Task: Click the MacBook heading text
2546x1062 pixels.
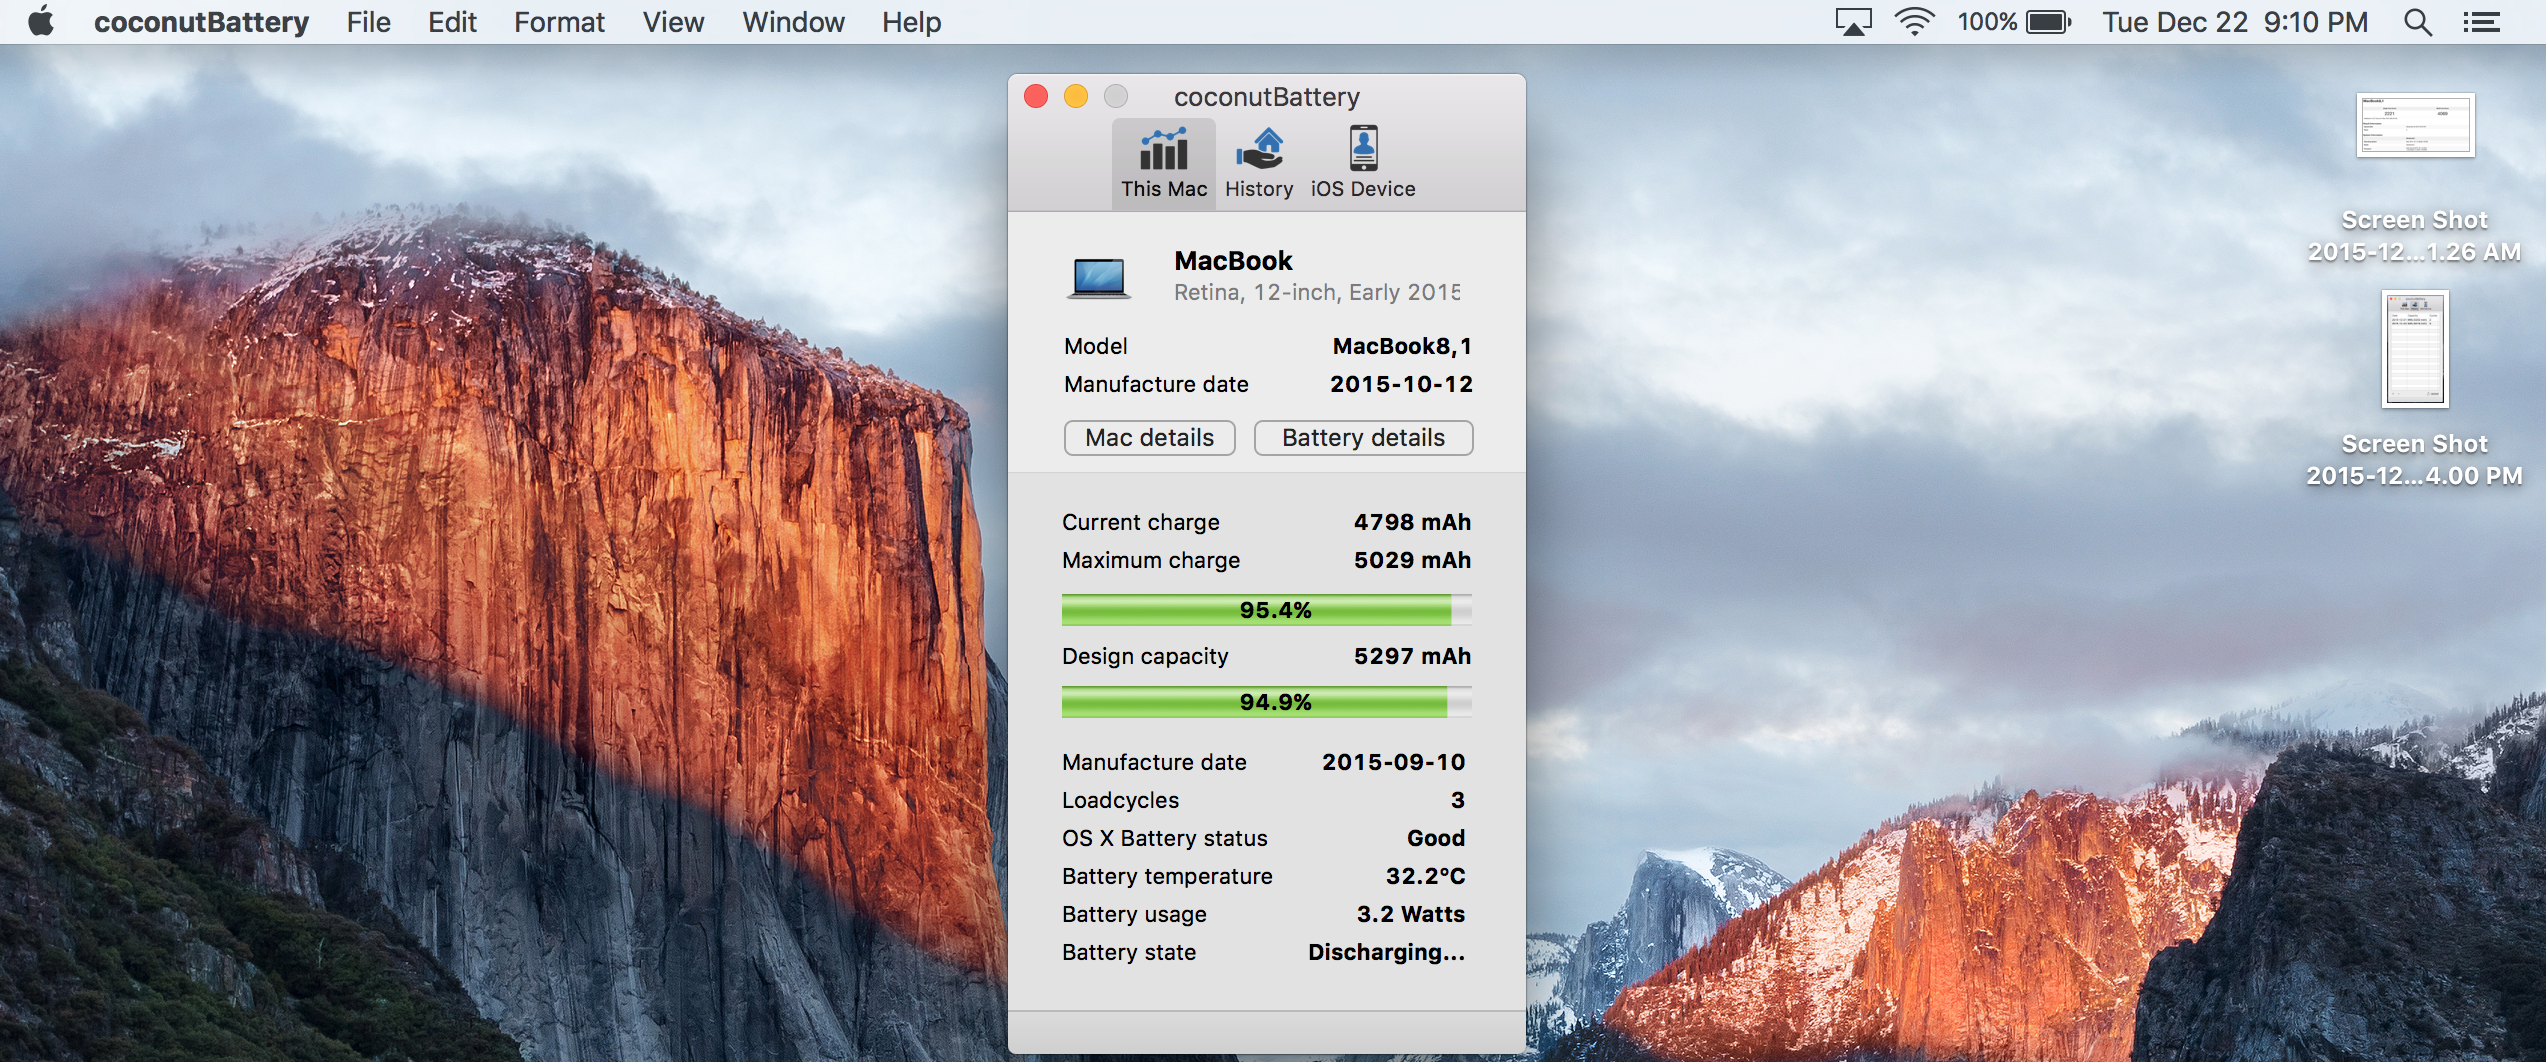Action: 1233,261
